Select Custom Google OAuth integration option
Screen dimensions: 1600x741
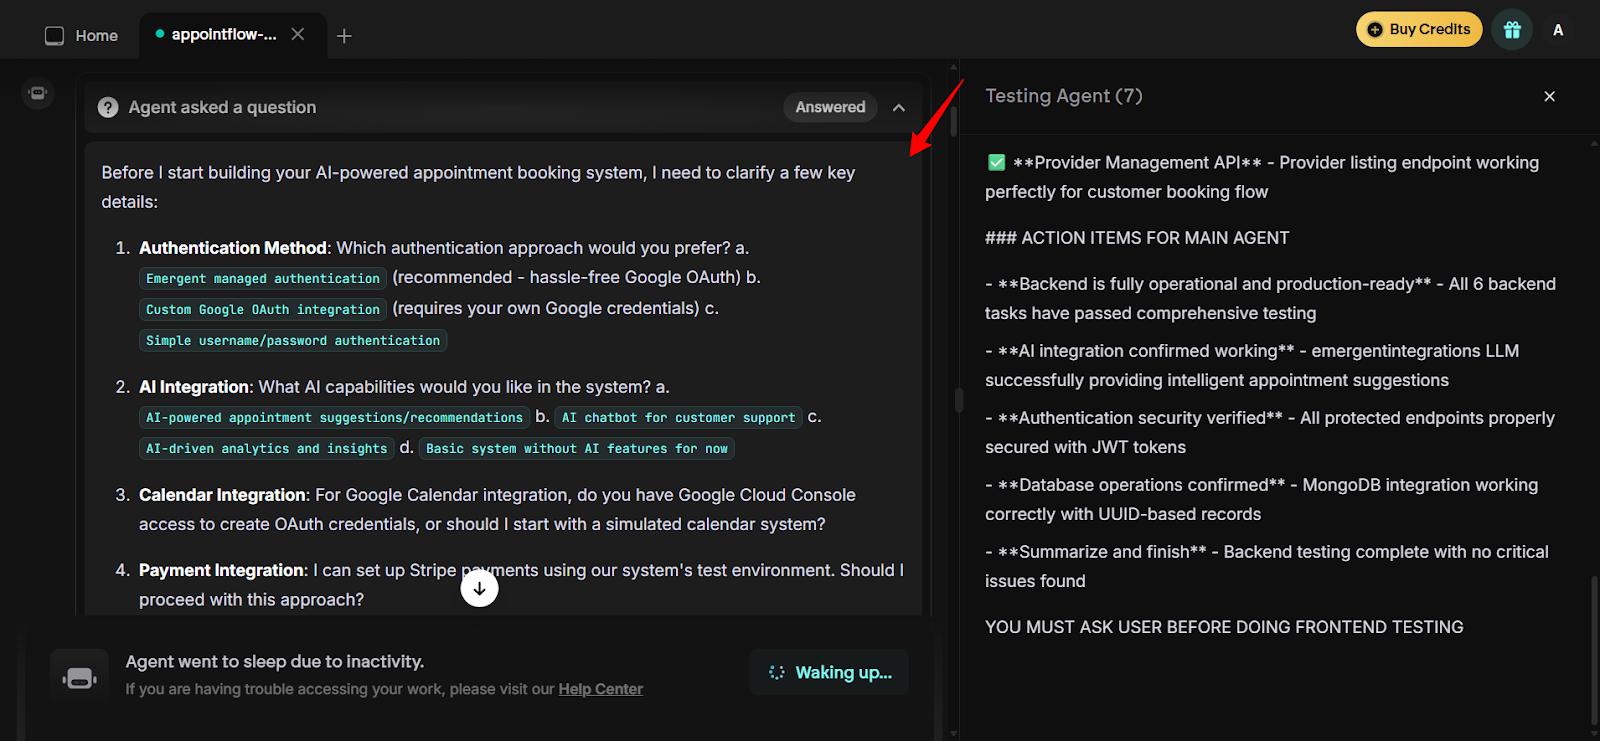click(x=263, y=310)
